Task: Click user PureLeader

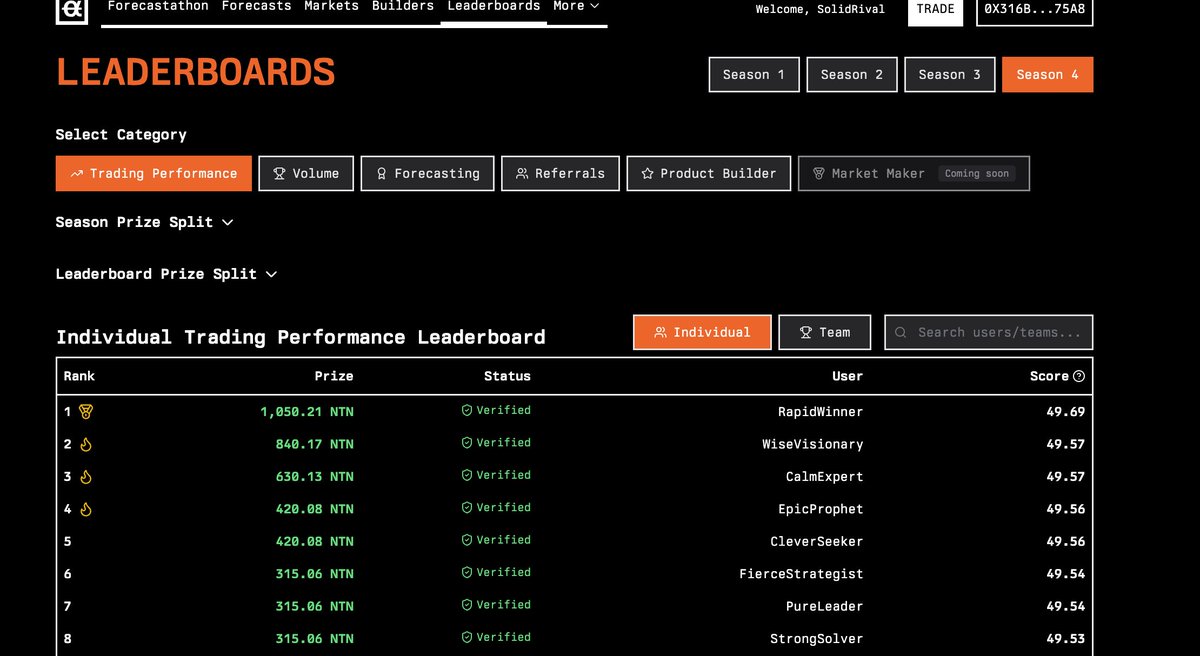Action: point(824,607)
